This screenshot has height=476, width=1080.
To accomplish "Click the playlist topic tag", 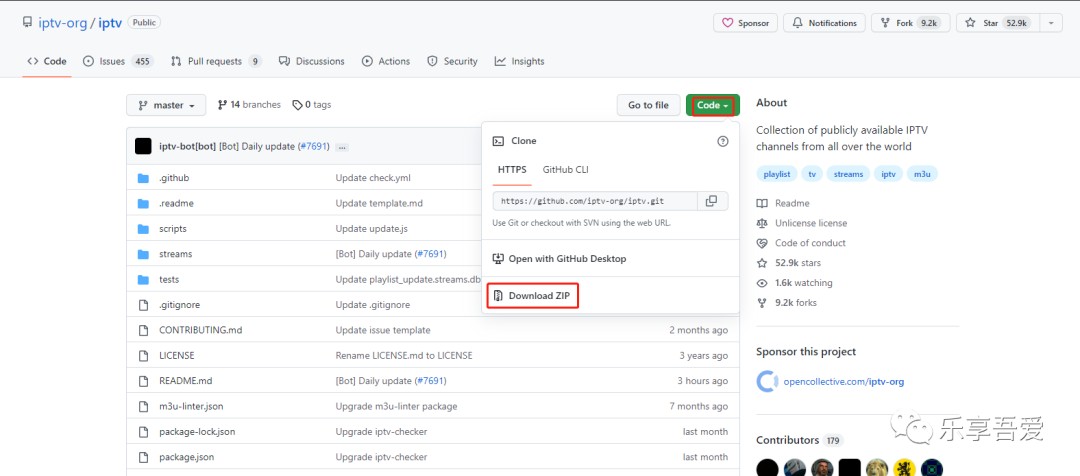I will [776, 174].
